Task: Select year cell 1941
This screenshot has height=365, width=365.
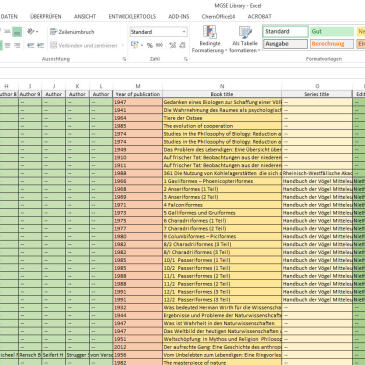Action: (x=138, y=110)
